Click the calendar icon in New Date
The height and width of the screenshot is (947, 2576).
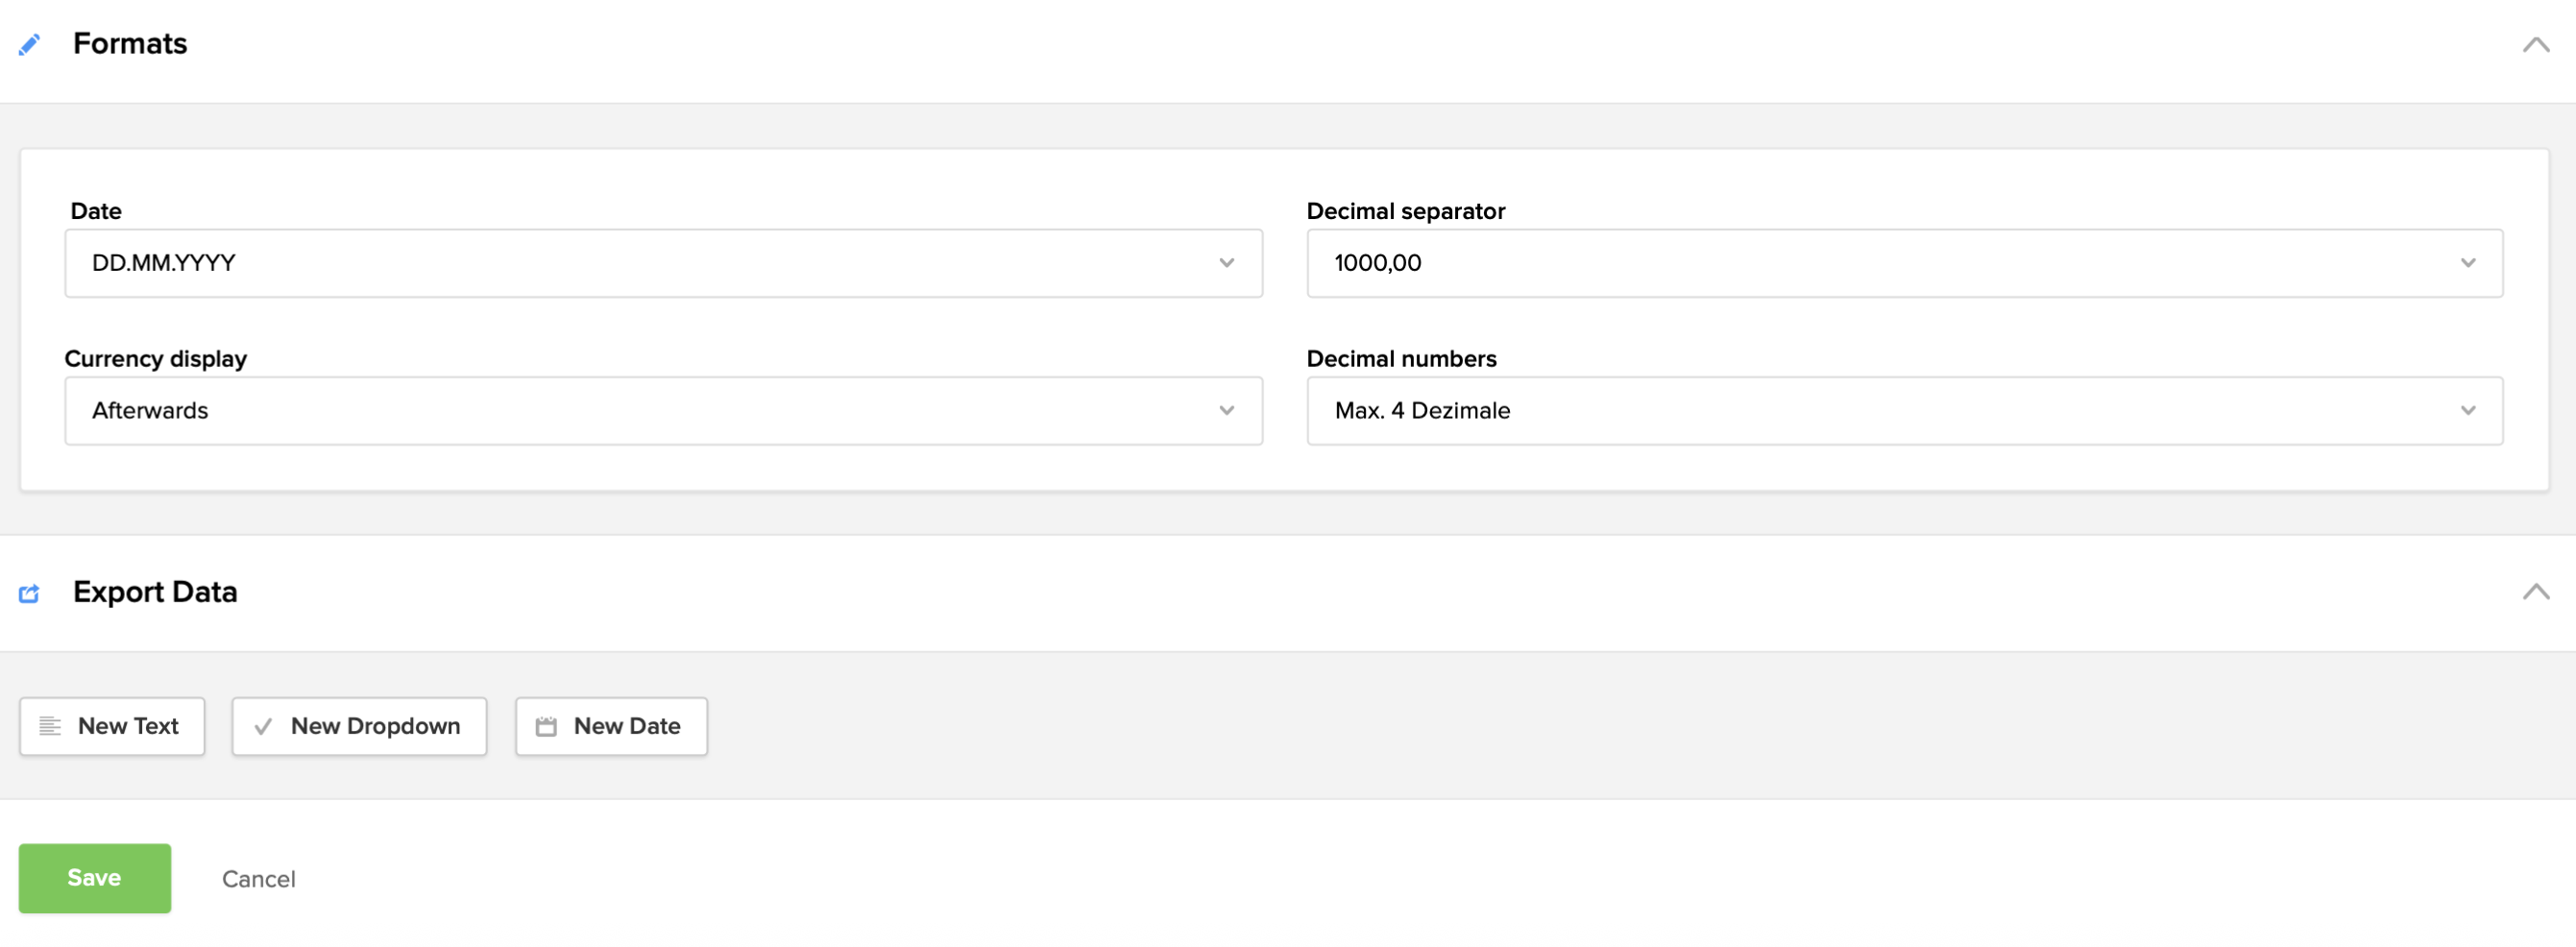(x=546, y=727)
